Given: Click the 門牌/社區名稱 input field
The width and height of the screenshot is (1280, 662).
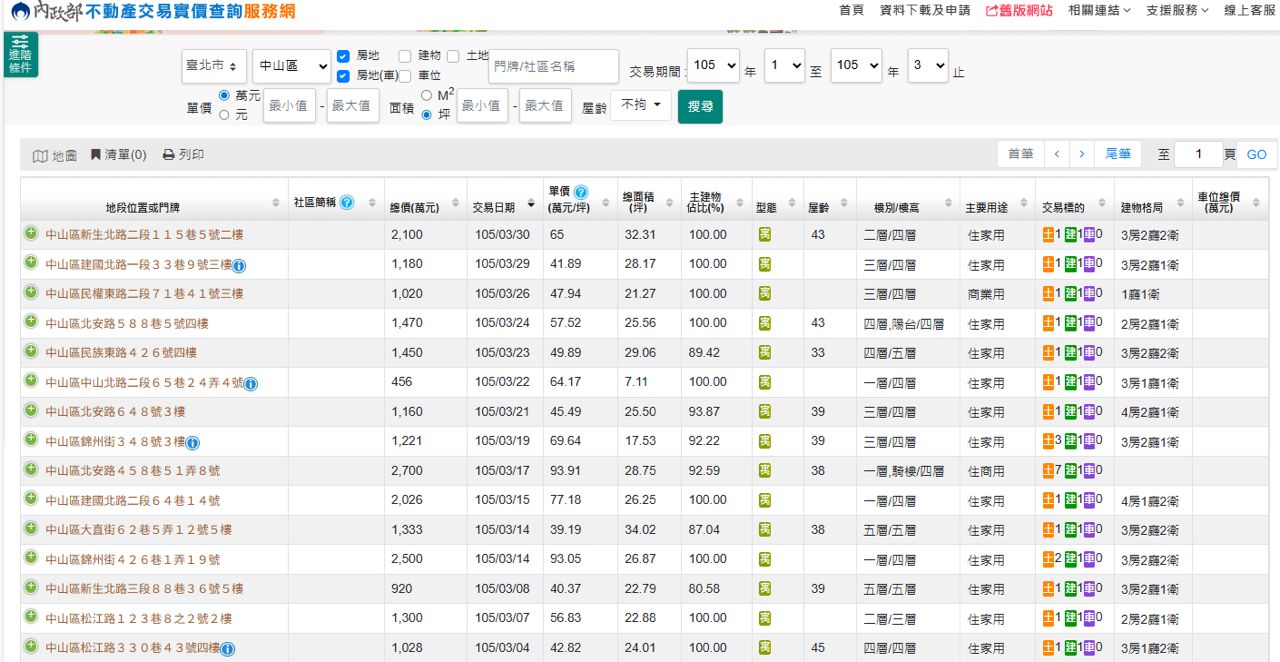Looking at the screenshot, I should (553, 66).
